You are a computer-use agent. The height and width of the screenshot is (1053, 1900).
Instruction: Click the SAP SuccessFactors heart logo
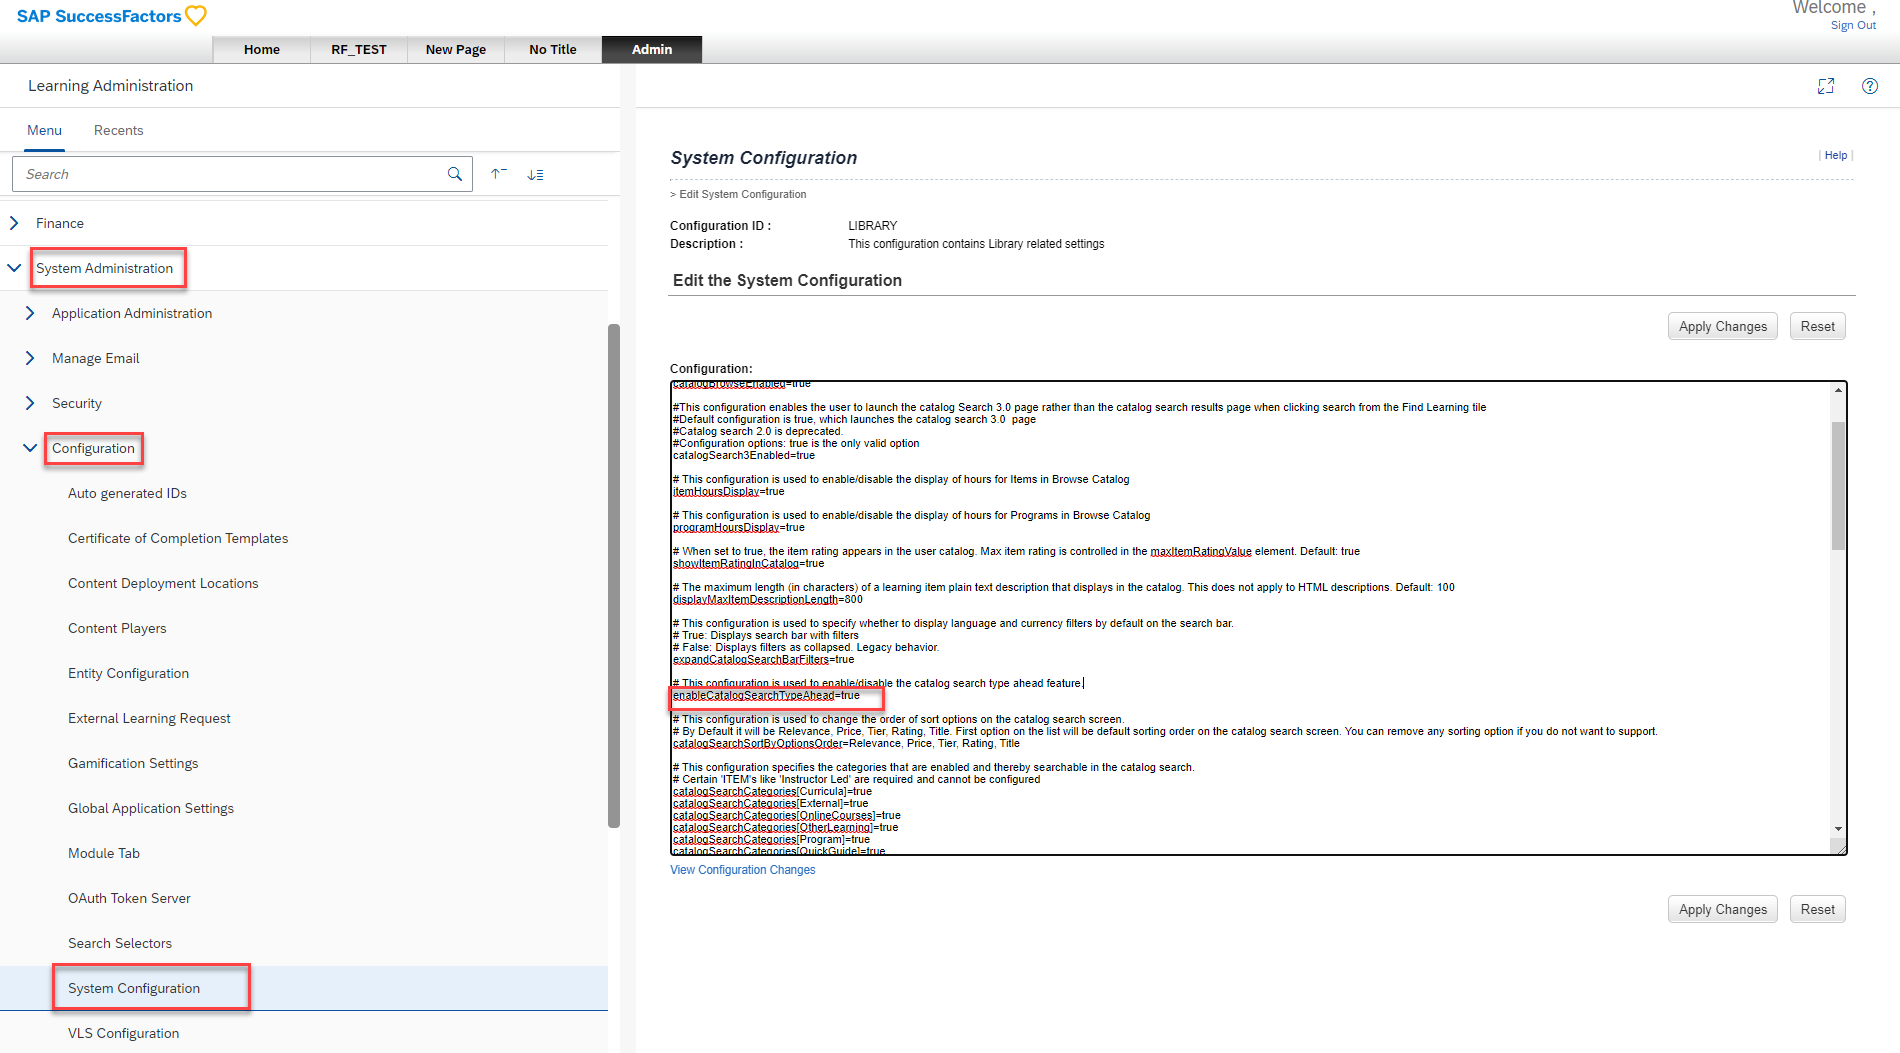click(x=196, y=16)
